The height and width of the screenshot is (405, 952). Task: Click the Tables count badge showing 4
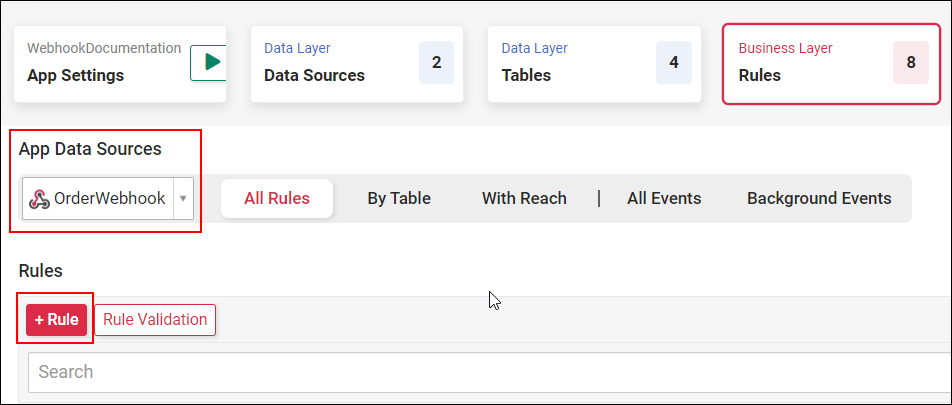673,62
